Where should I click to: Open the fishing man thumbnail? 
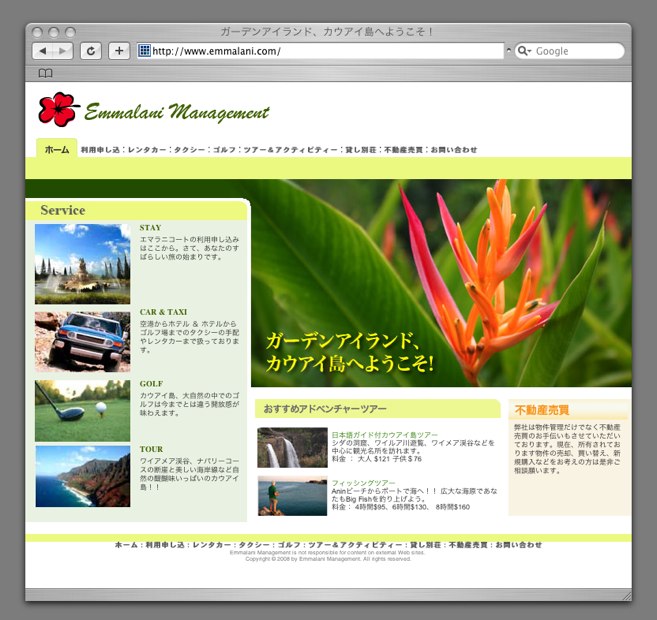[x=292, y=496]
